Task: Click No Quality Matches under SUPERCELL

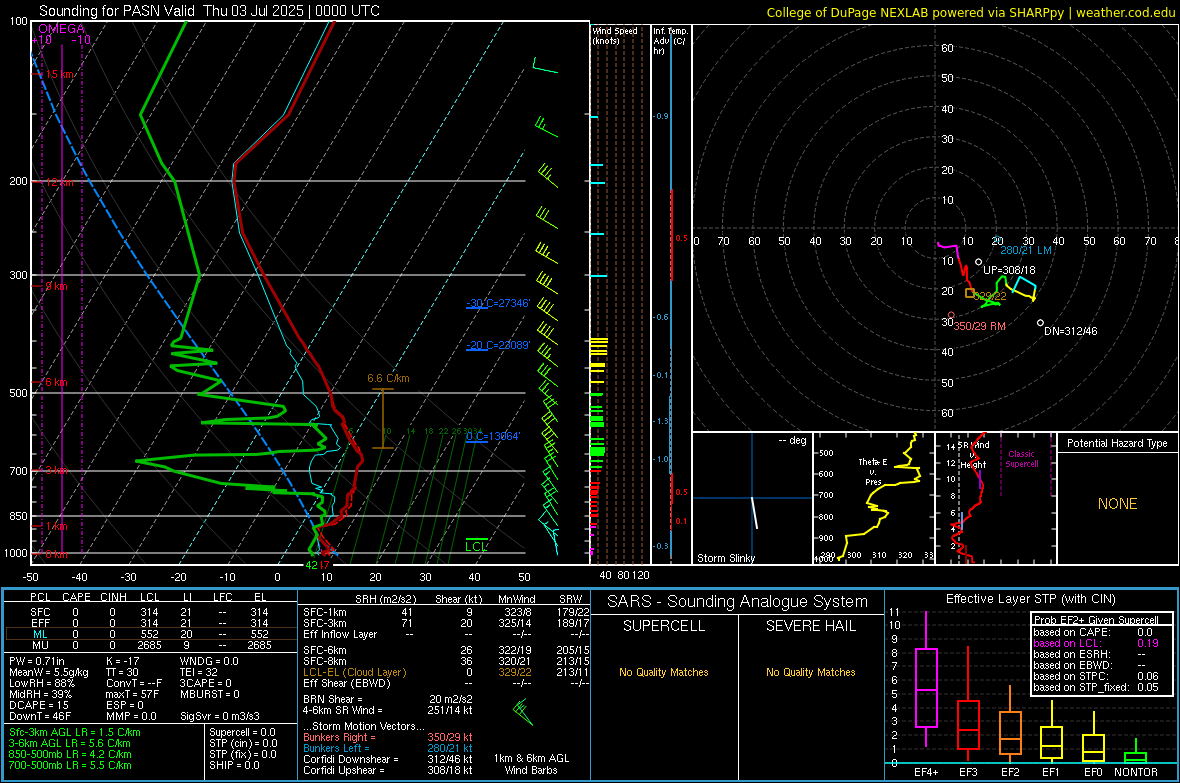Action: (664, 672)
